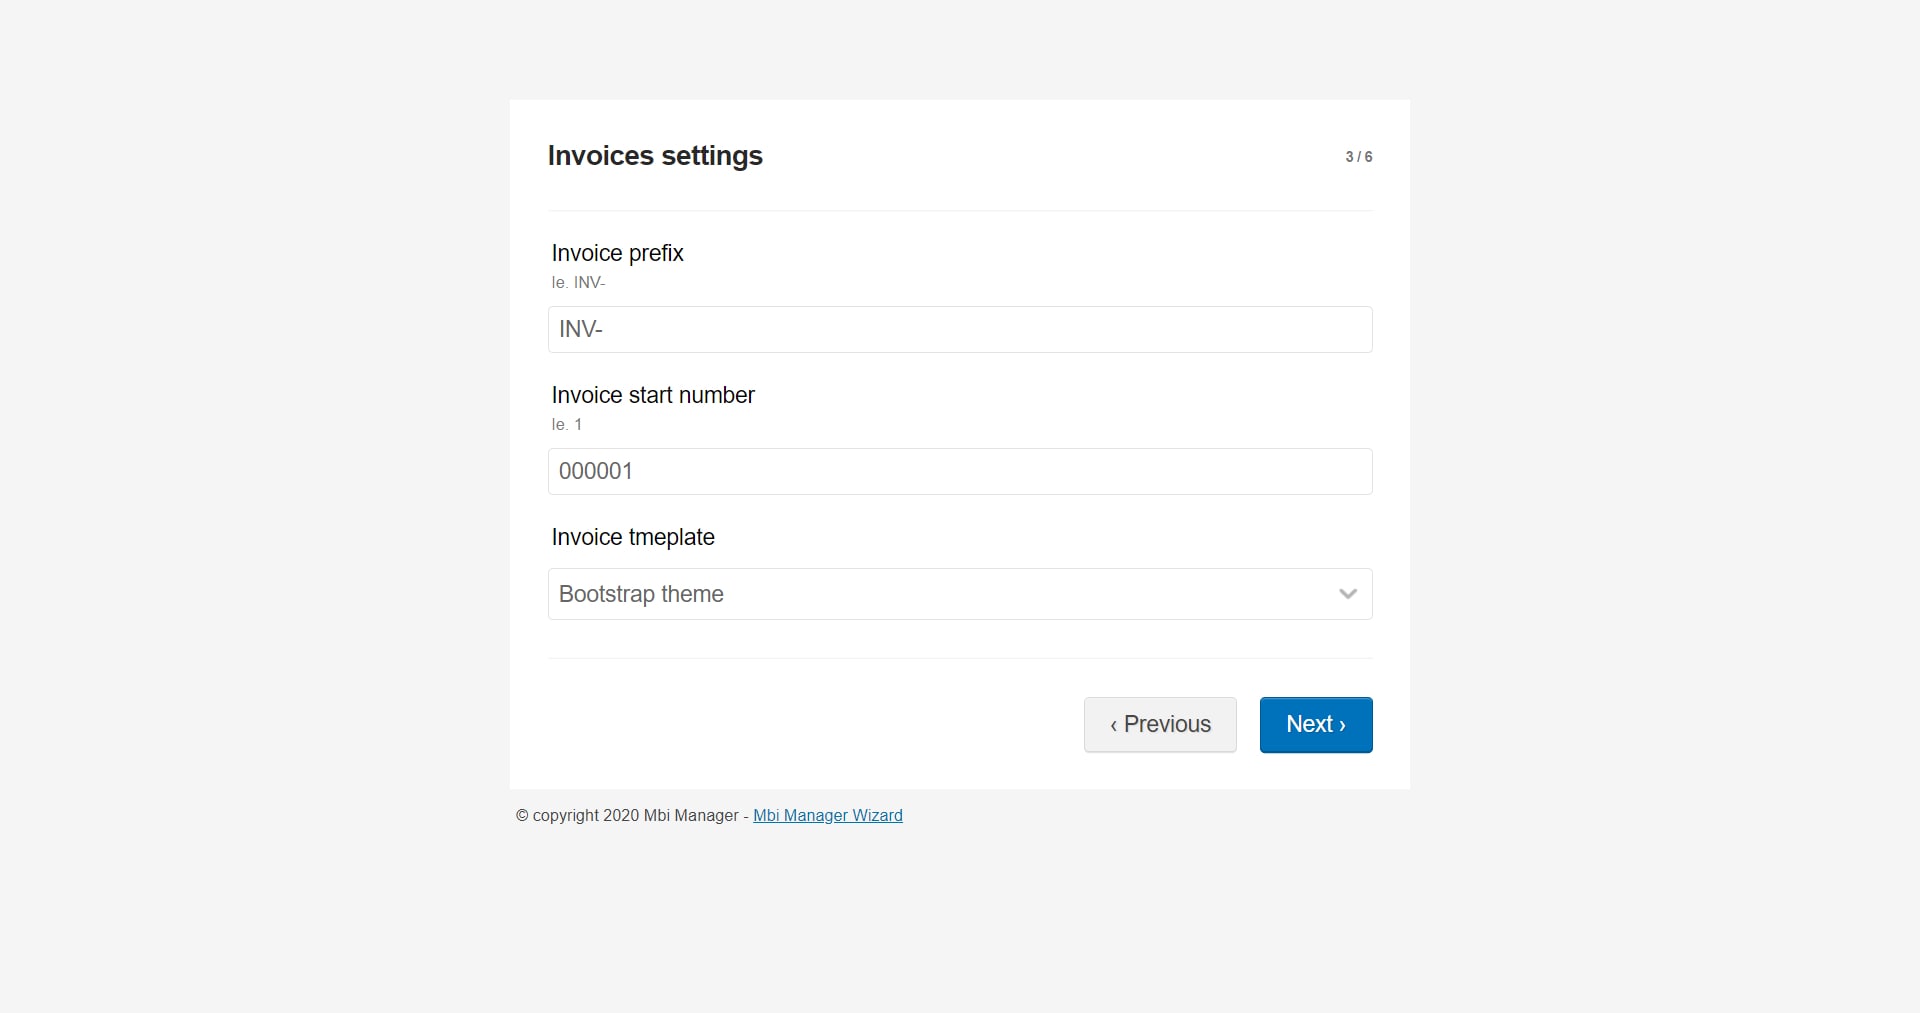The width and height of the screenshot is (1920, 1013).
Task: Select the 'Bootstrap theme' value text
Action: [x=641, y=594]
